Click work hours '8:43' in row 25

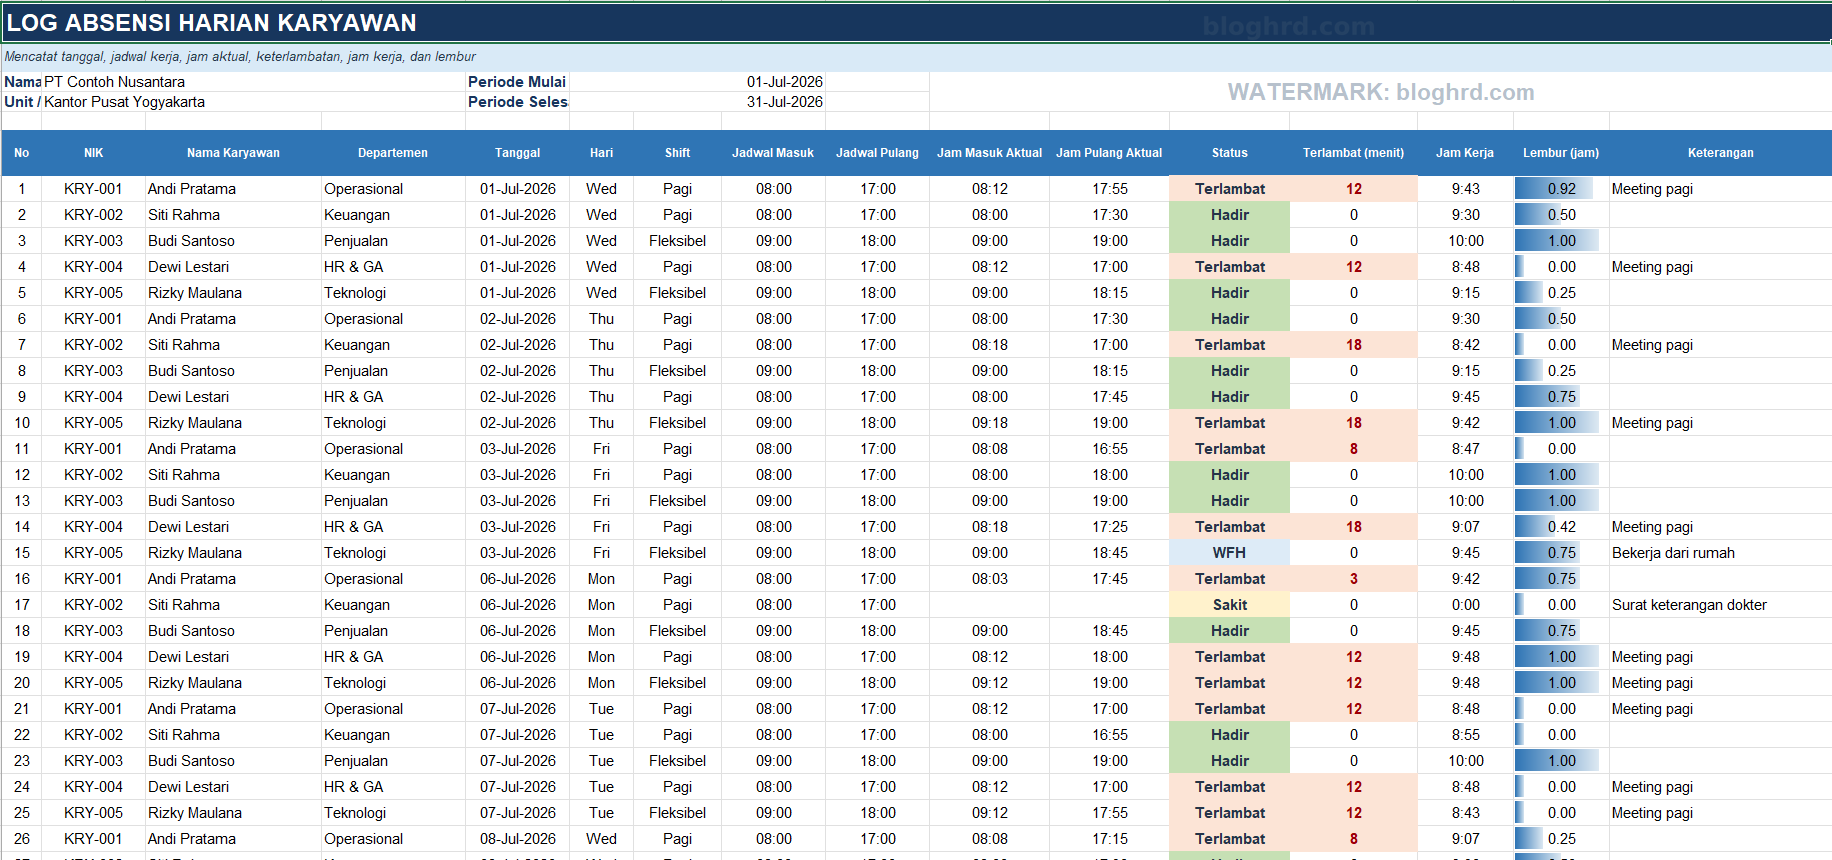1465,813
